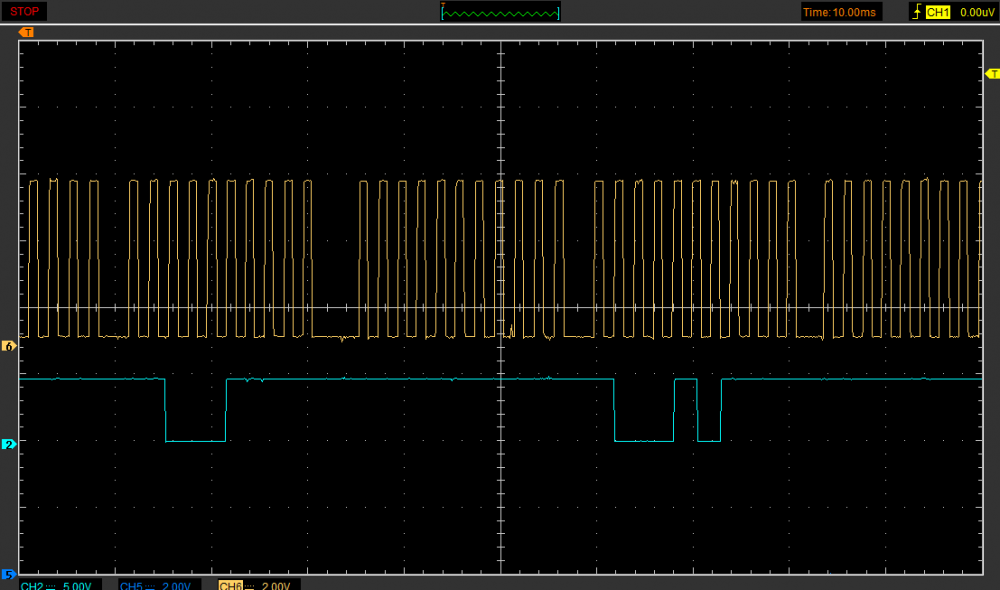Click the CH5 coupling symbol
Viewport: 1000px width, 590px height.
click(x=150, y=585)
